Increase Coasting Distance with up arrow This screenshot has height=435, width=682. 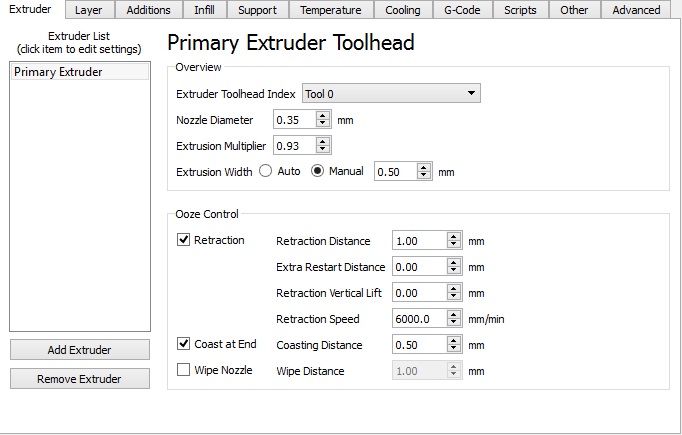pyautogui.click(x=454, y=341)
